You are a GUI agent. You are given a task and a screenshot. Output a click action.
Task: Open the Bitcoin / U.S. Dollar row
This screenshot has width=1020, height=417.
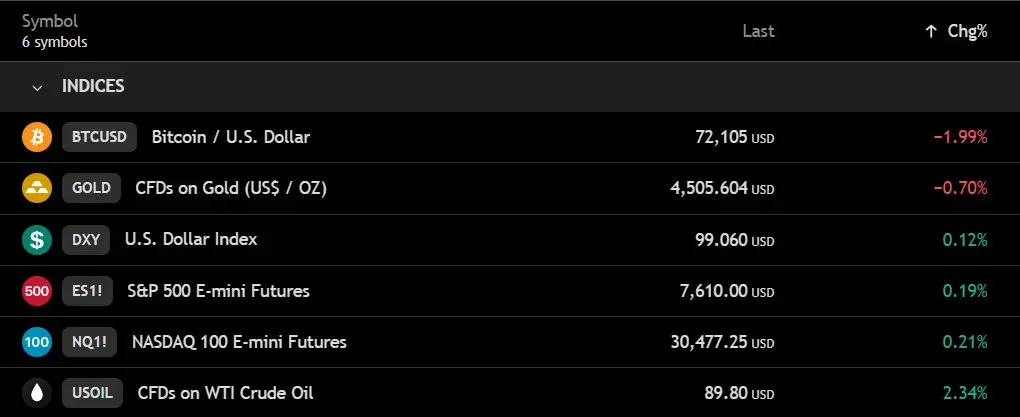(510, 137)
